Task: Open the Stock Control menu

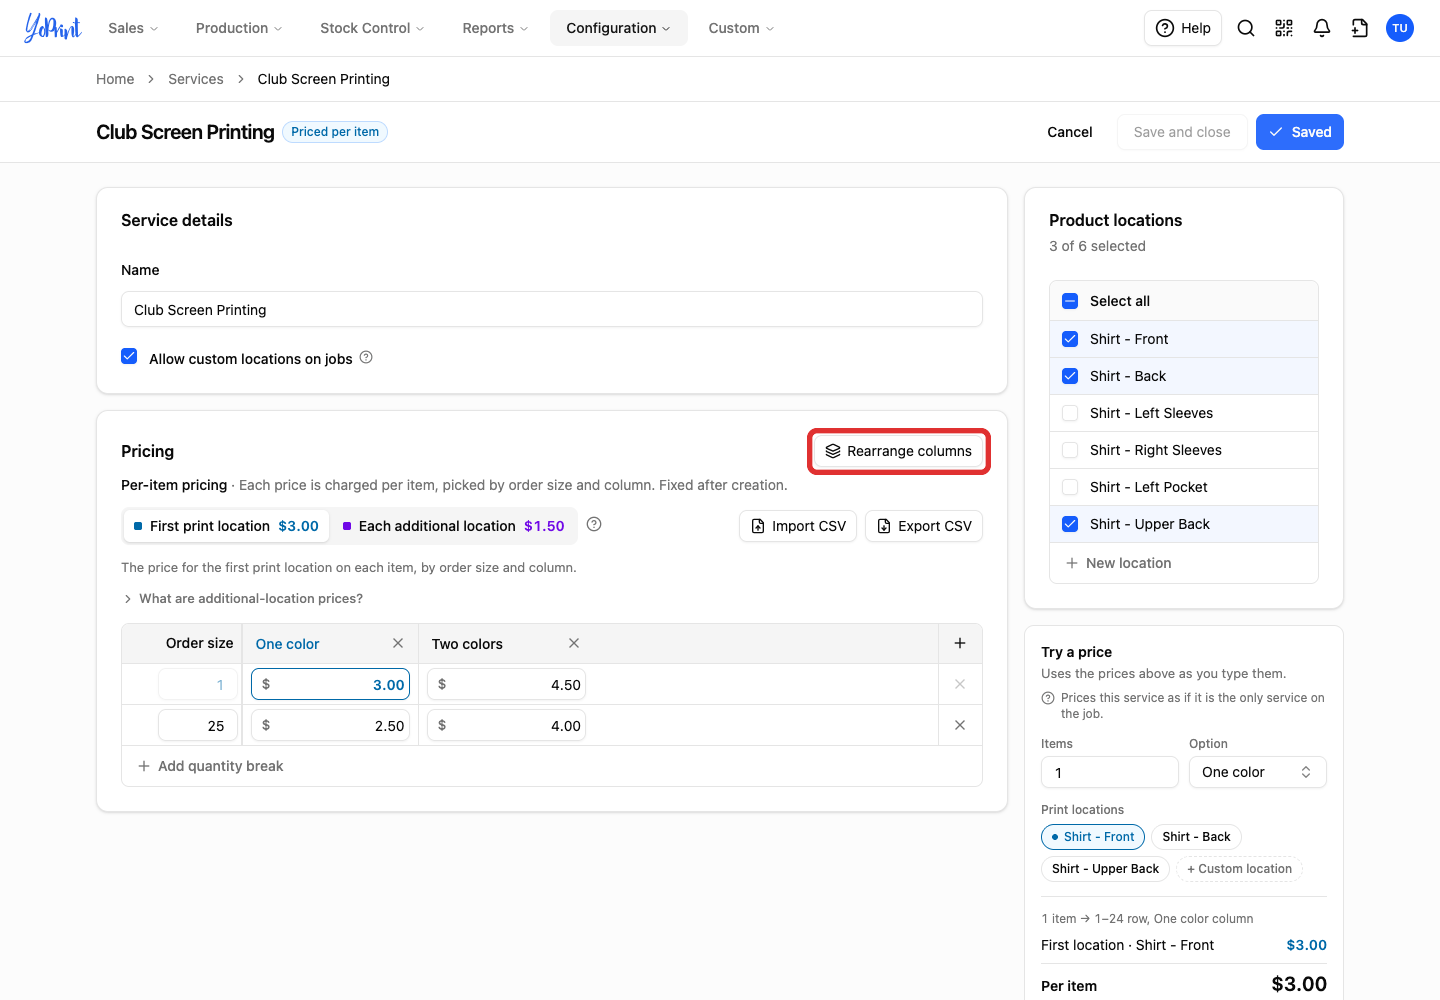Action: [x=372, y=28]
